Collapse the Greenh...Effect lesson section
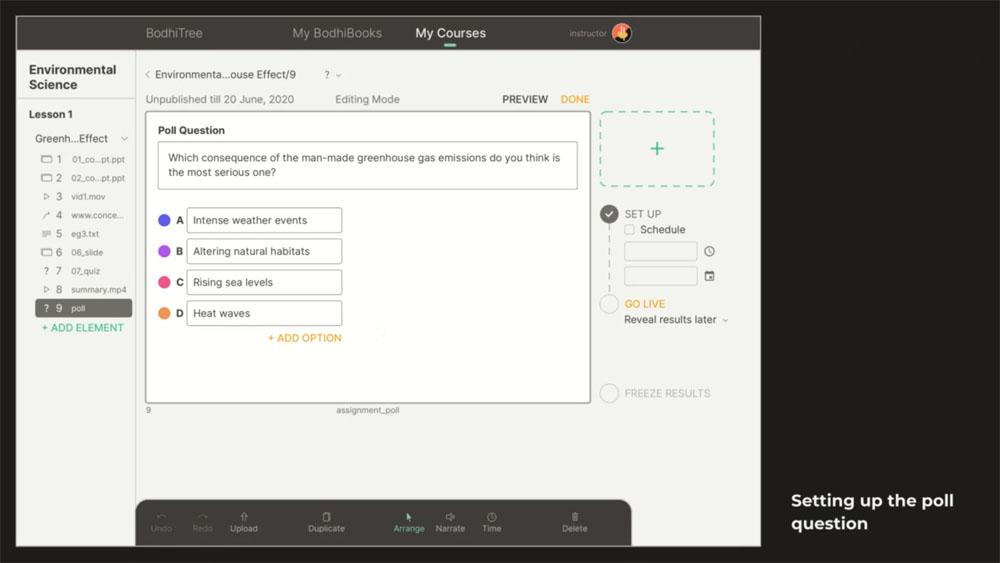Image resolution: width=1000 pixels, height=563 pixels. point(124,139)
